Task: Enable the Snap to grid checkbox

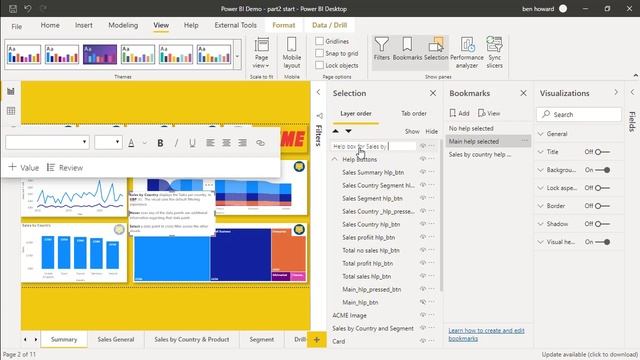Action: pos(320,53)
